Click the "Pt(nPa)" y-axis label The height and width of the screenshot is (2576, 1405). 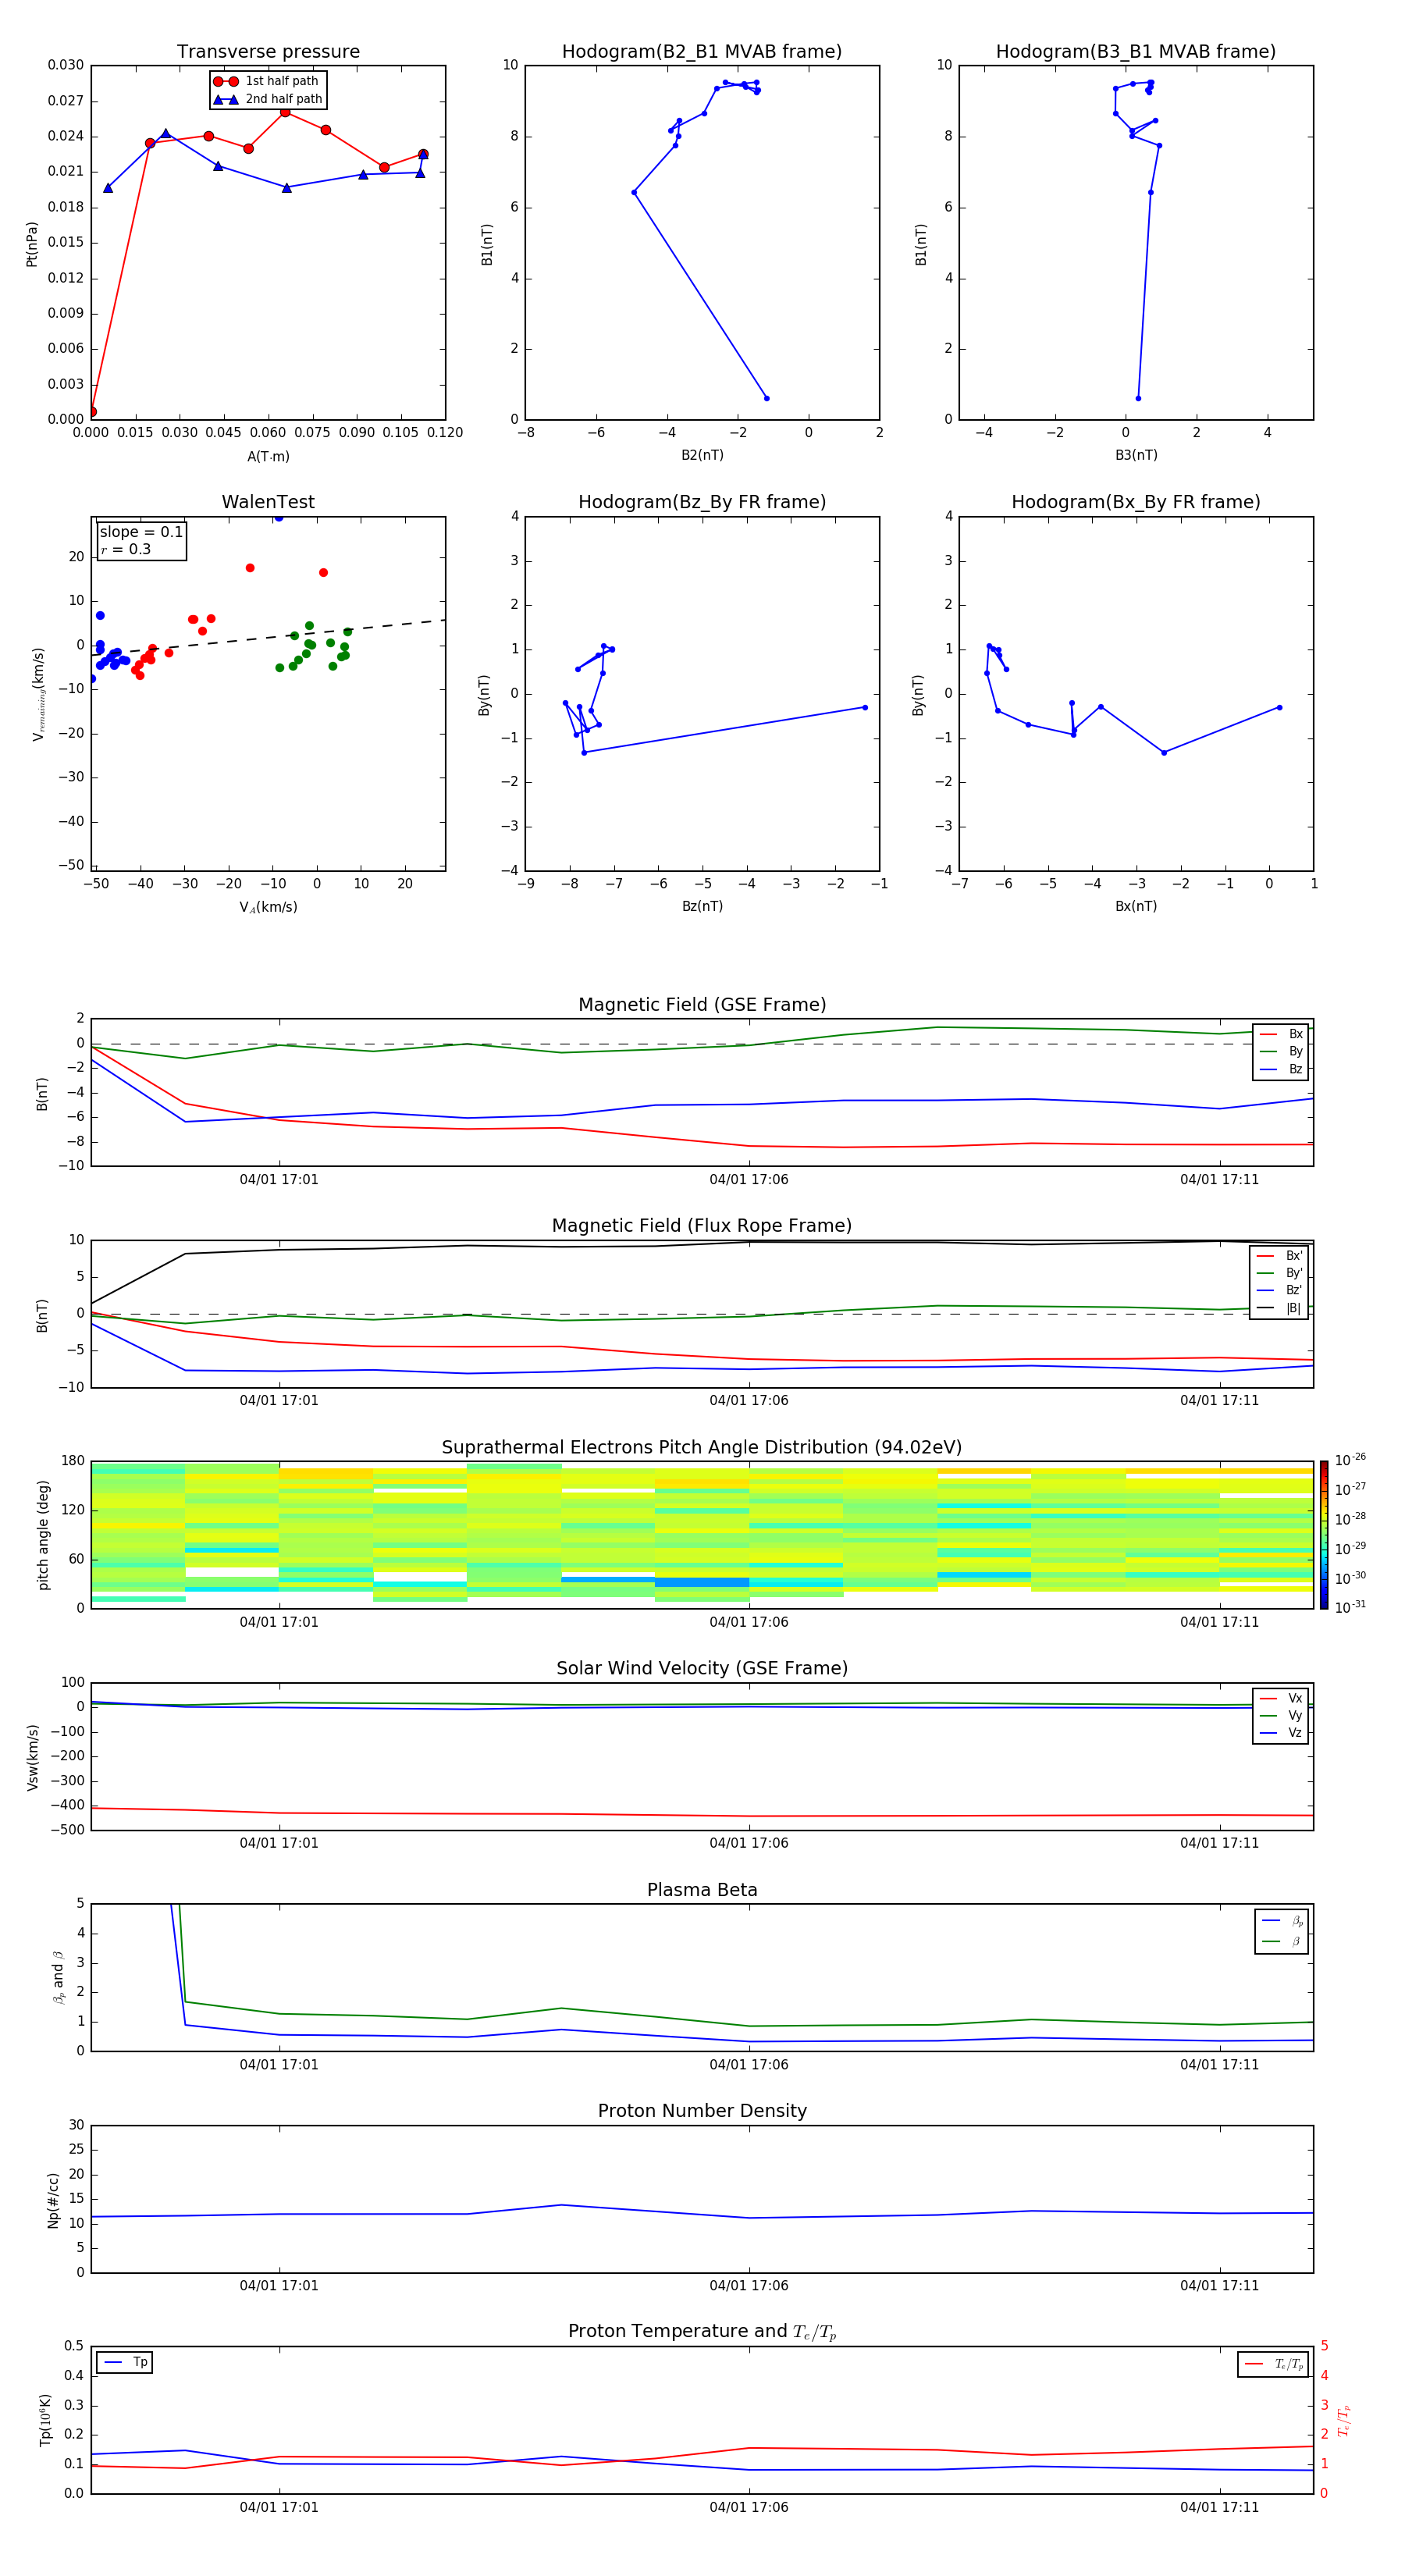(x=32, y=244)
